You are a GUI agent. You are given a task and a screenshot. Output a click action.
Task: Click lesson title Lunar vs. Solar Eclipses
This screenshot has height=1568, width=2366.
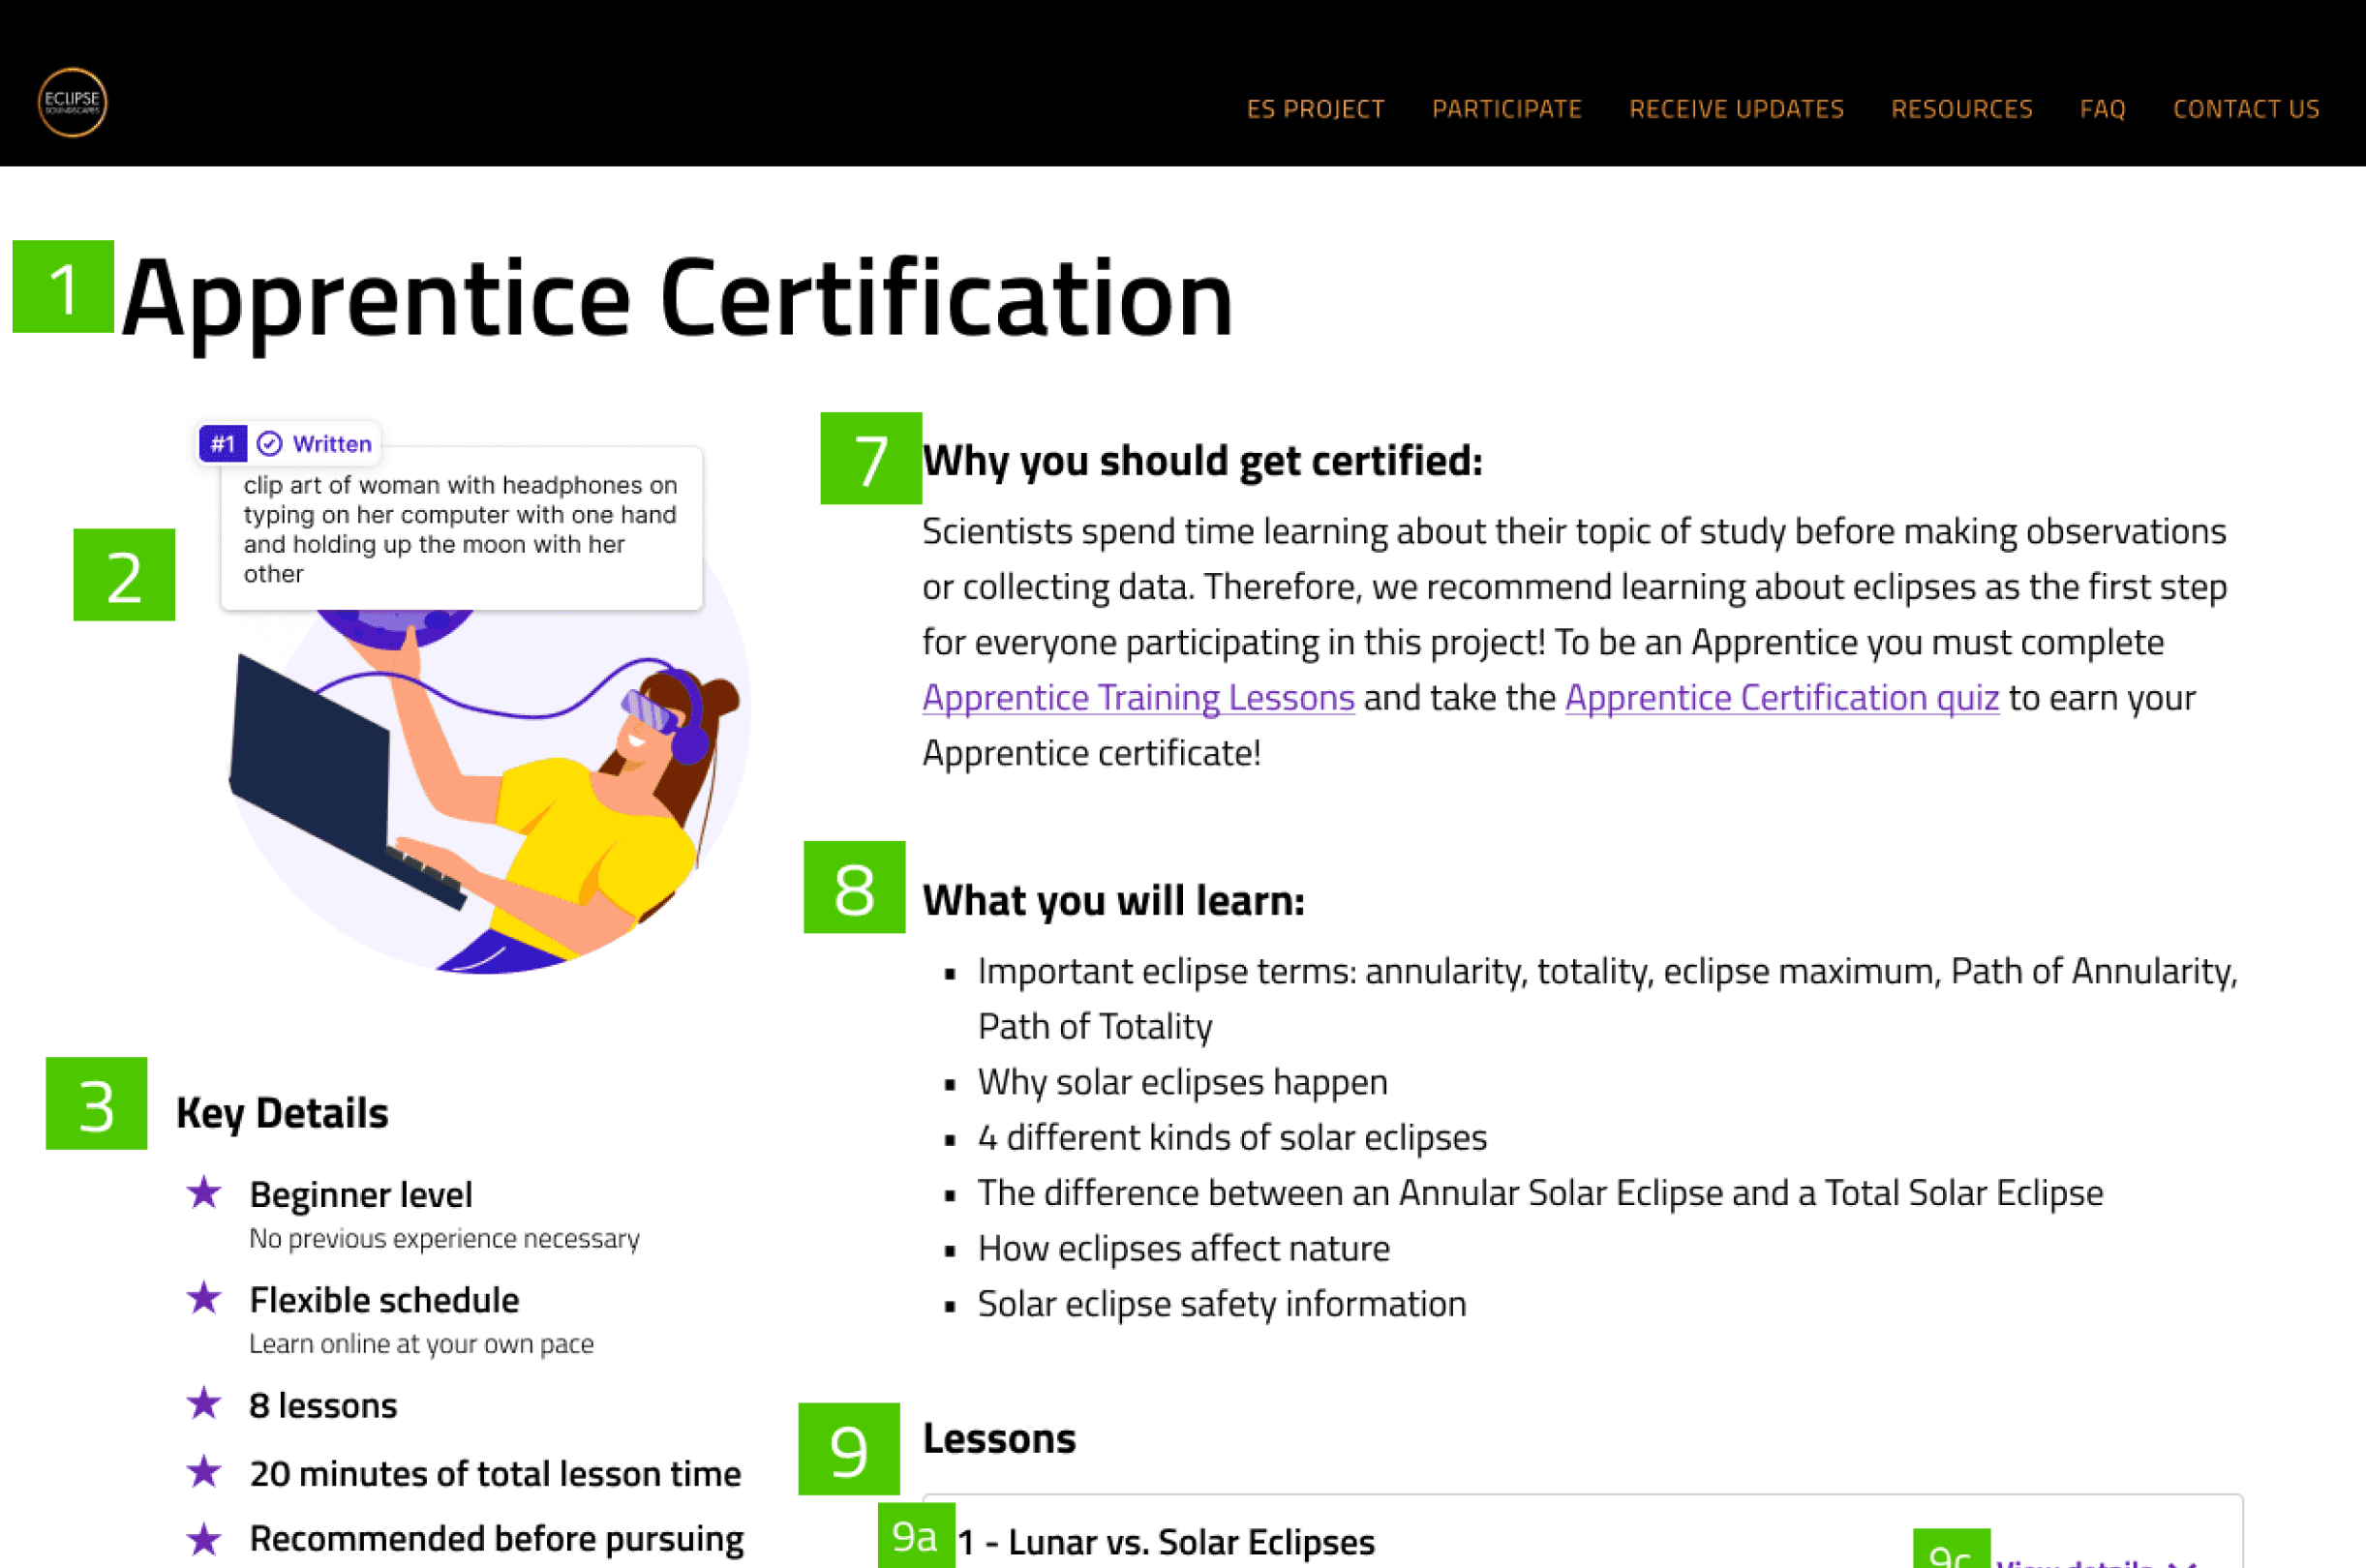click(1165, 1542)
